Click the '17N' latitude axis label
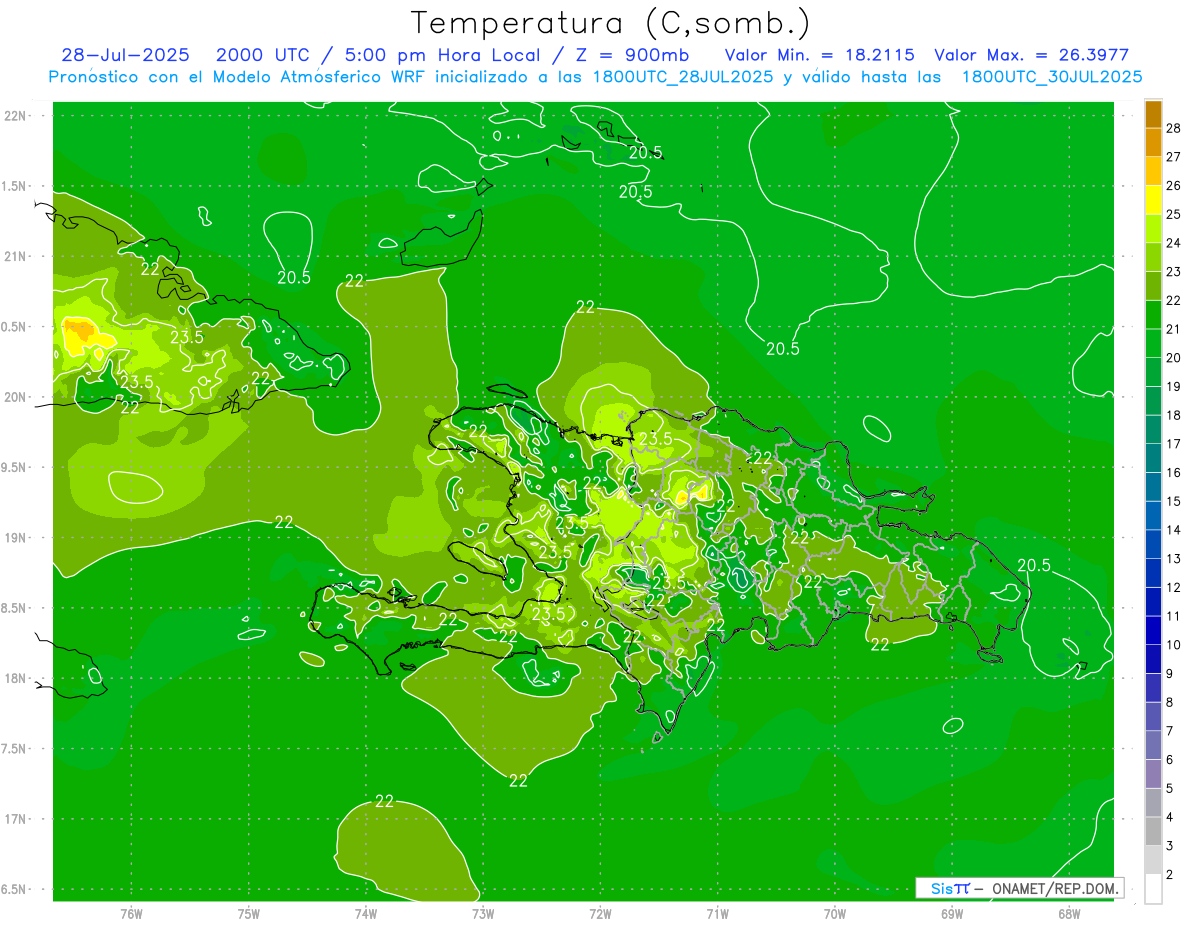The height and width of the screenshot is (927, 1200). (x=15, y=819)
